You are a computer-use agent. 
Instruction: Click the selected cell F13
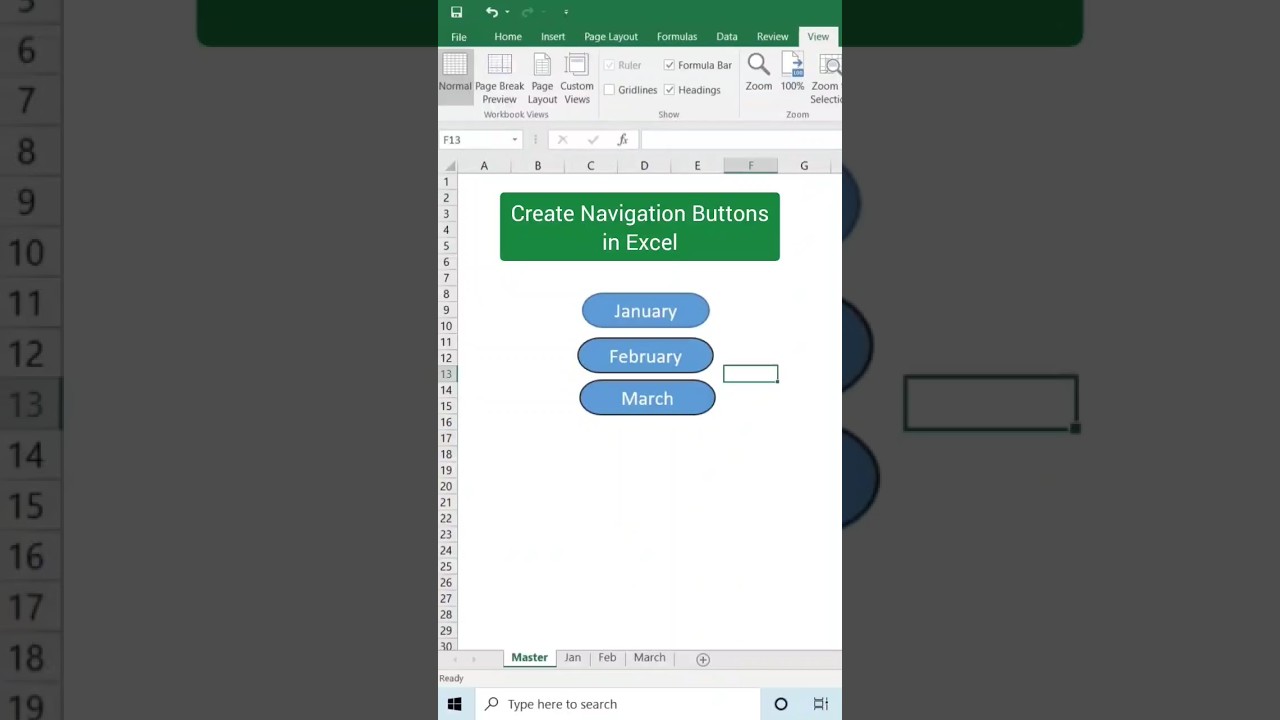click(751, 374)
